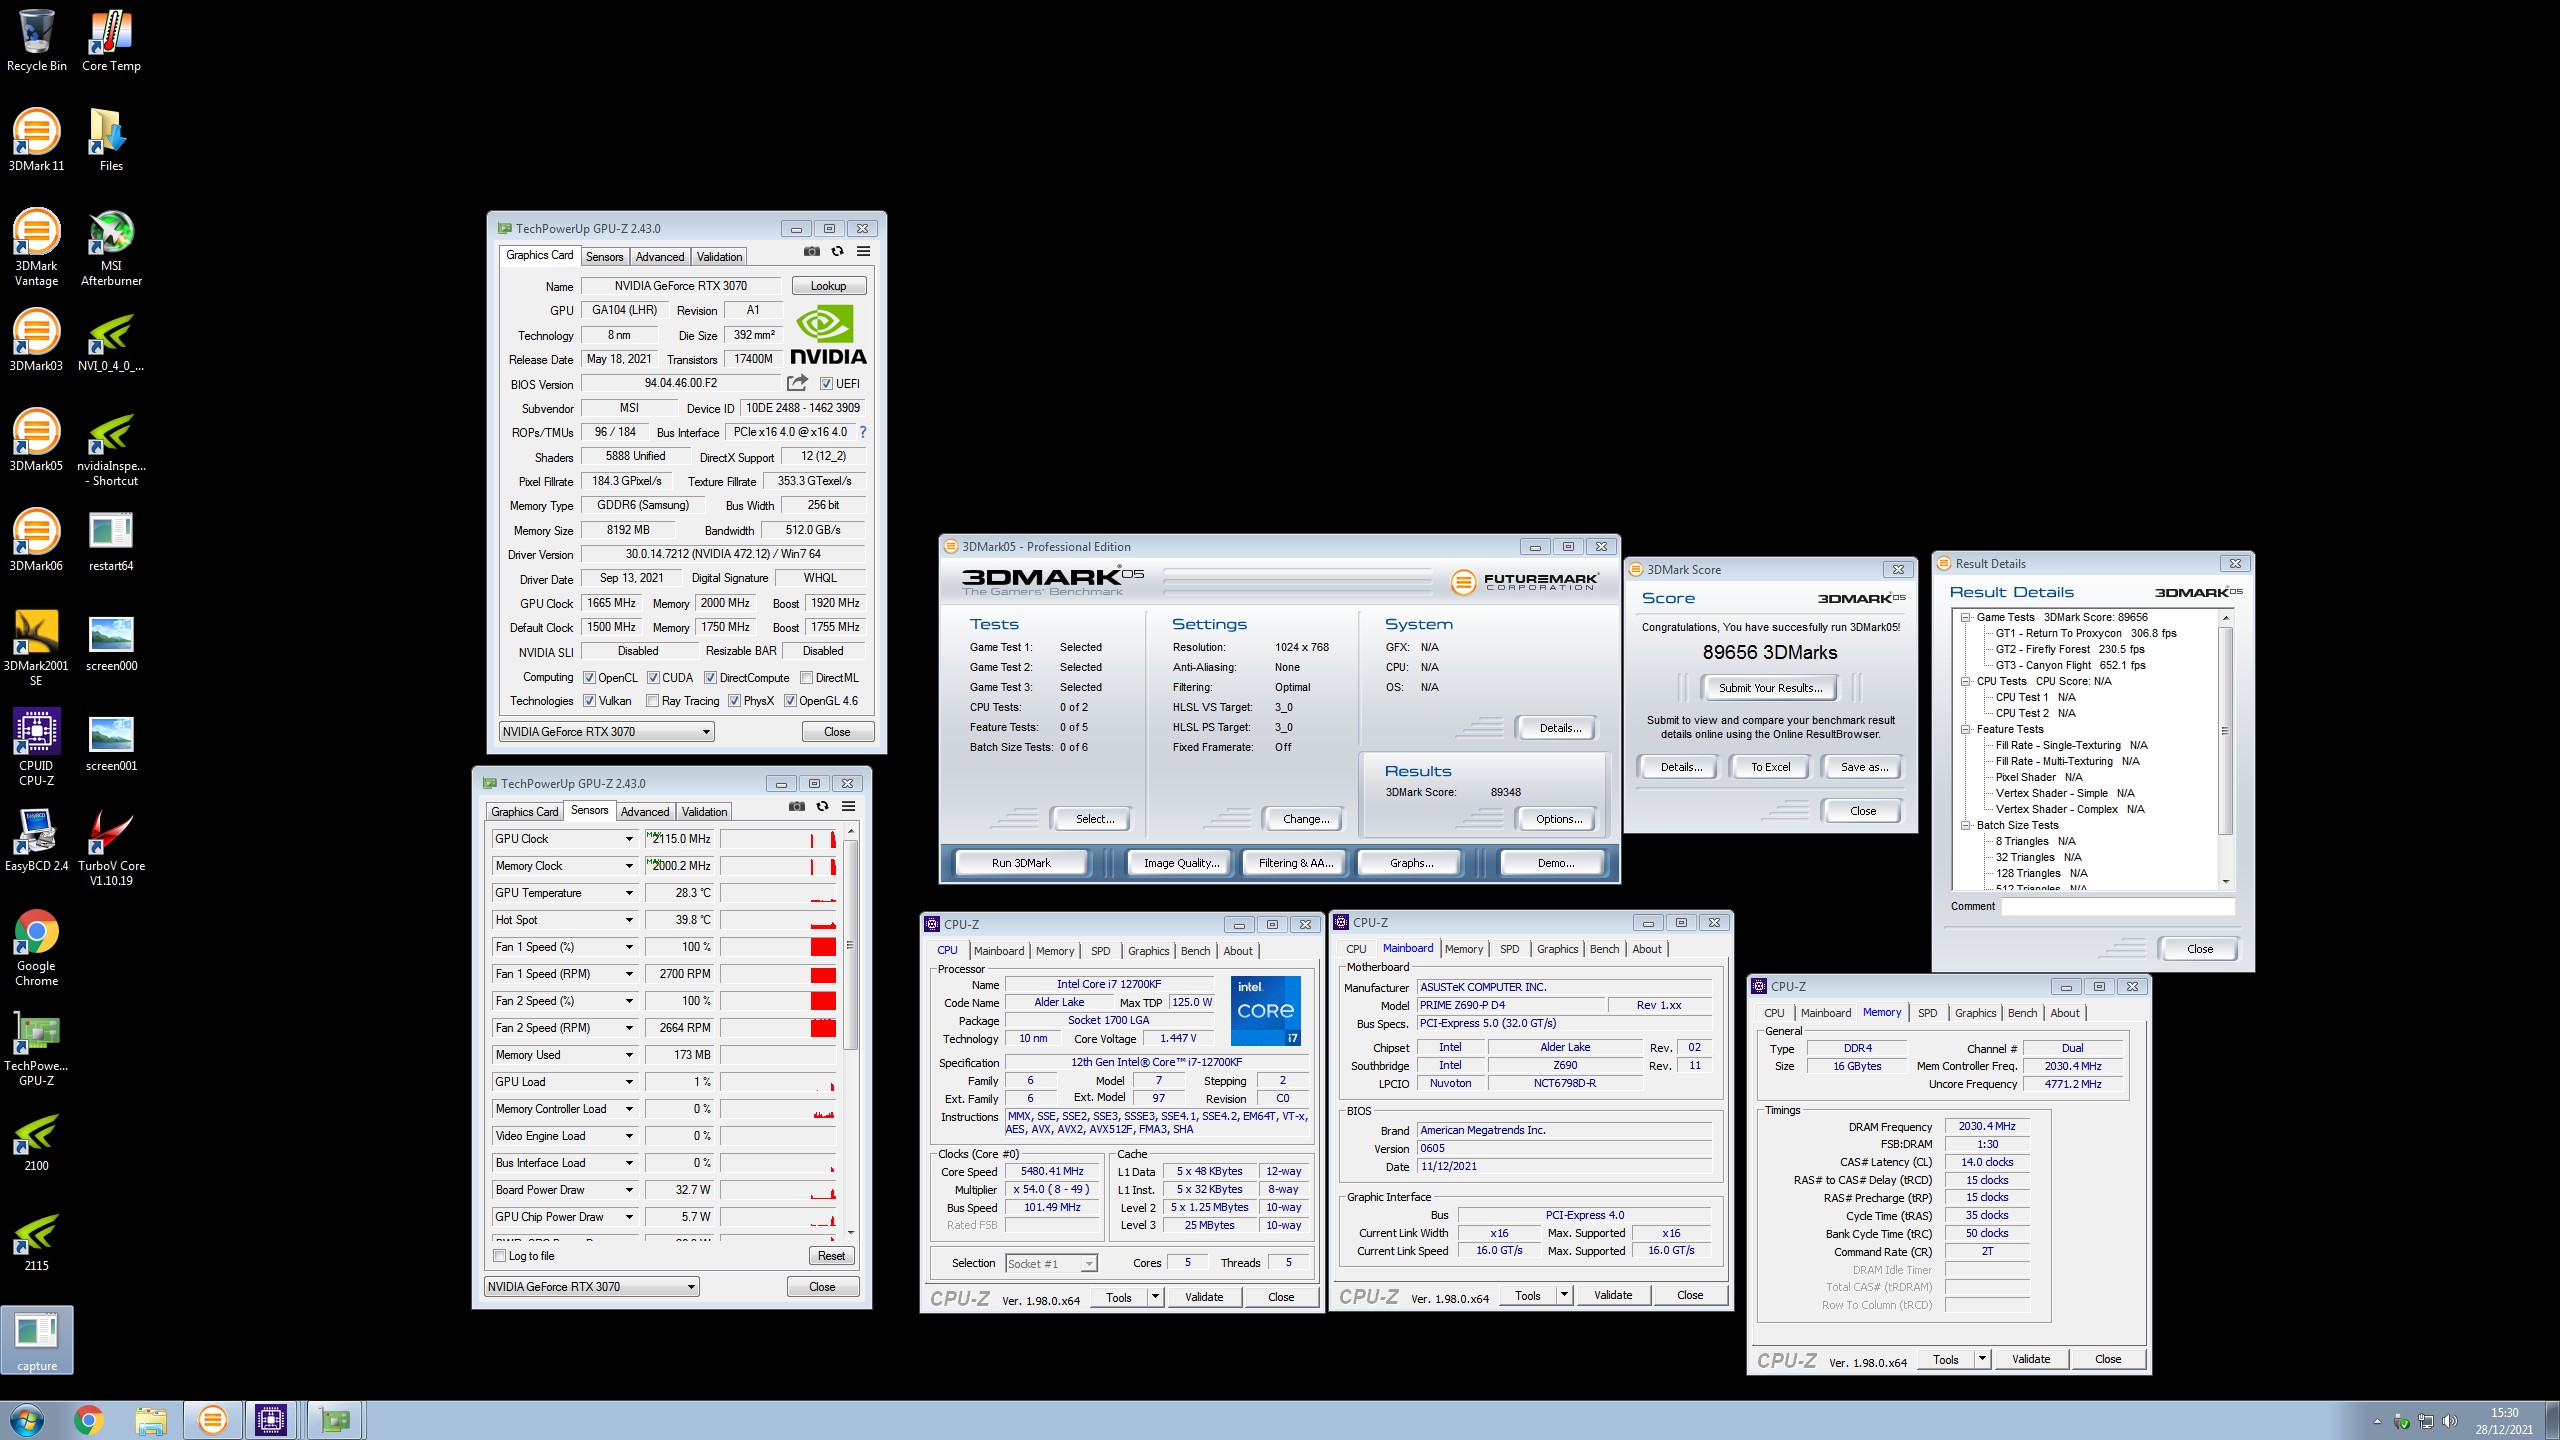Open the Recycle Bin desktop icon
The width and height of the screenshot is (2560, 1440).
tap(36, 41)
